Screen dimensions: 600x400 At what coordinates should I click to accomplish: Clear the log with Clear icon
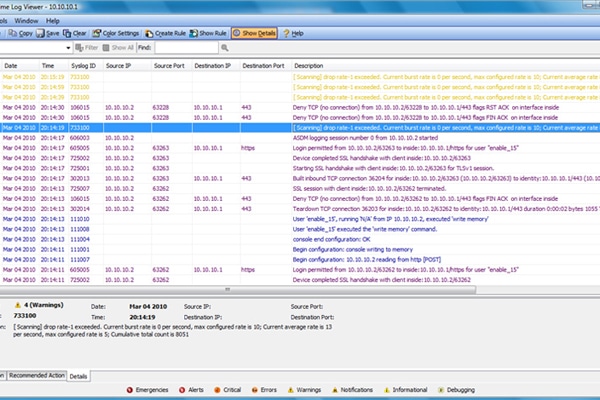(x=73, y=33)
